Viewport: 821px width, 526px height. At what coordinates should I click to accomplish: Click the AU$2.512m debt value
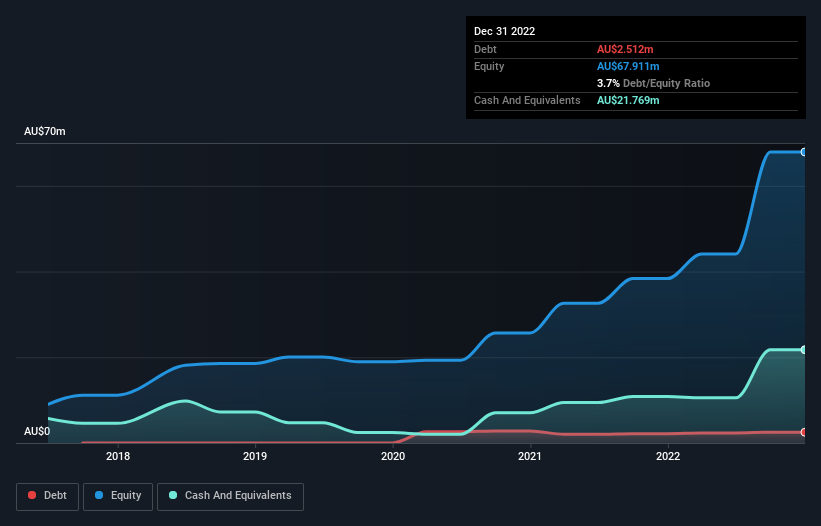point(625,49)
